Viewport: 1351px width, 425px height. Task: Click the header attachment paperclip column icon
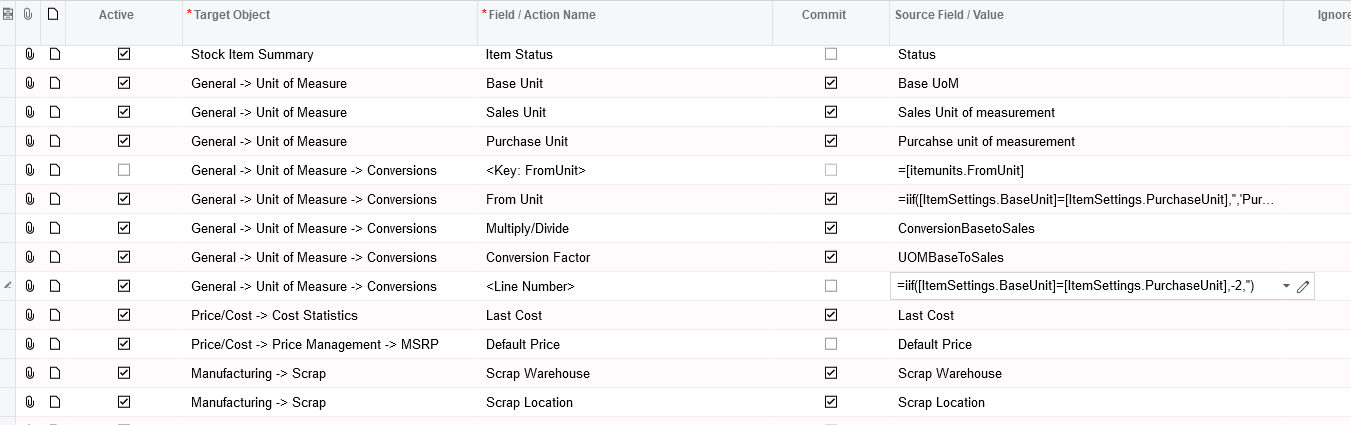coord(28,15)
